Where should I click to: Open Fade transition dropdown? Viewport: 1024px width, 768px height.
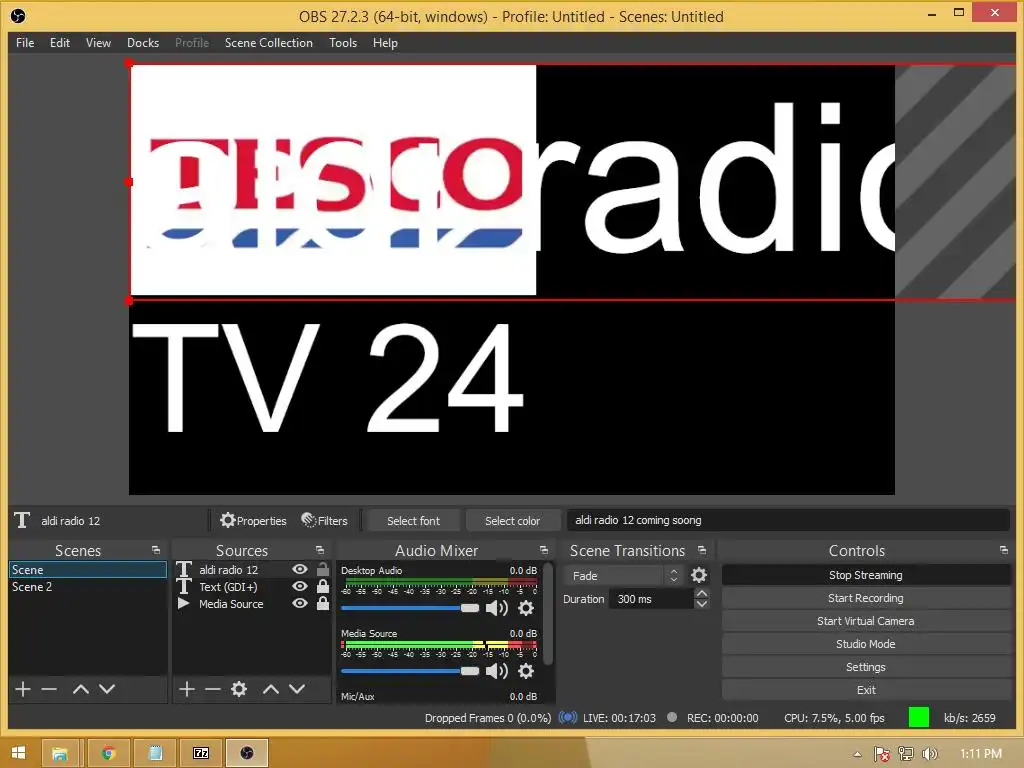pyautogui.click(x=625, y=575)
